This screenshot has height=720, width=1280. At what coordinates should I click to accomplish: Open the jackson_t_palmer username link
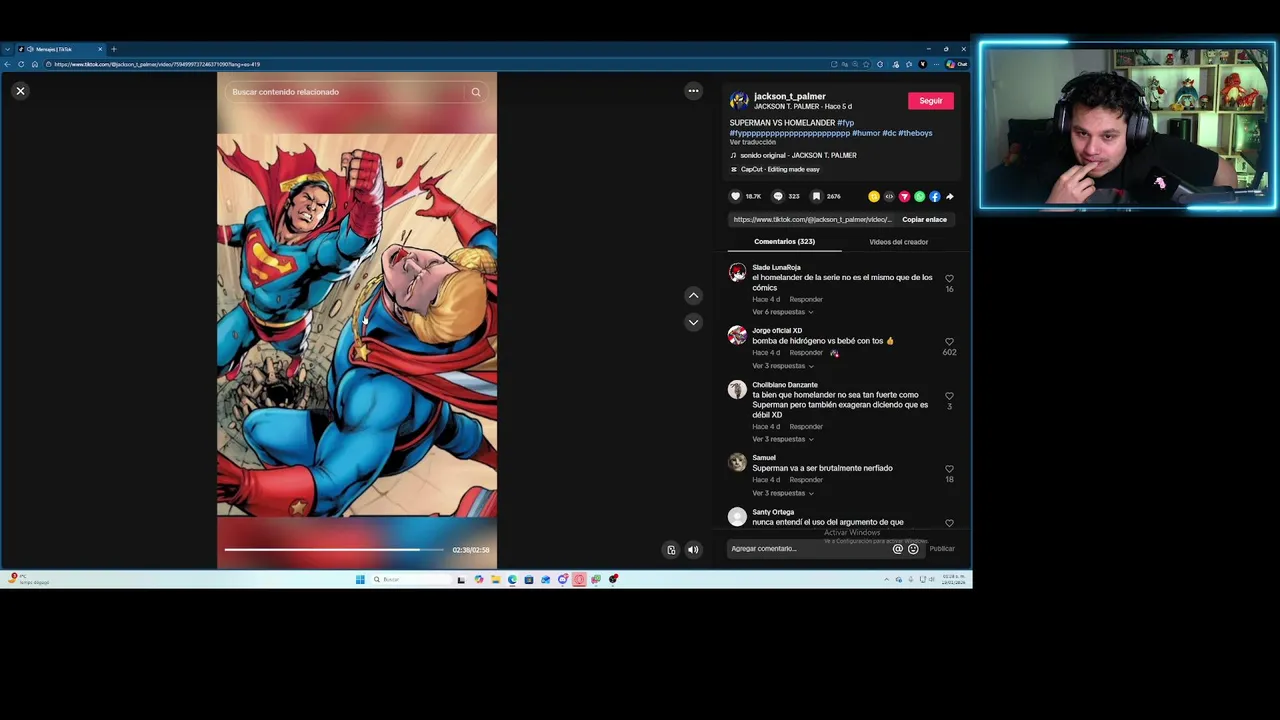789,96
